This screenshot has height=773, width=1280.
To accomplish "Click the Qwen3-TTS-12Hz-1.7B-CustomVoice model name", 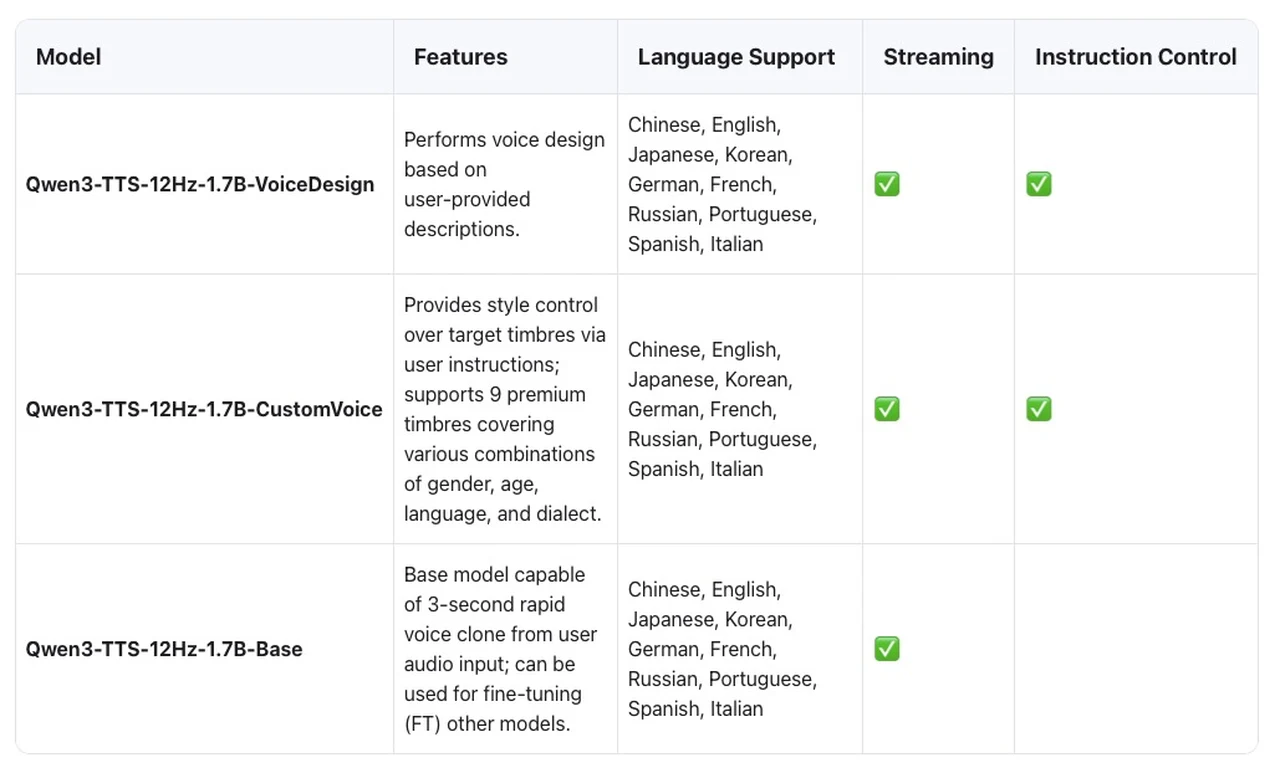I will pyautogui.click(x=204, y=409).
